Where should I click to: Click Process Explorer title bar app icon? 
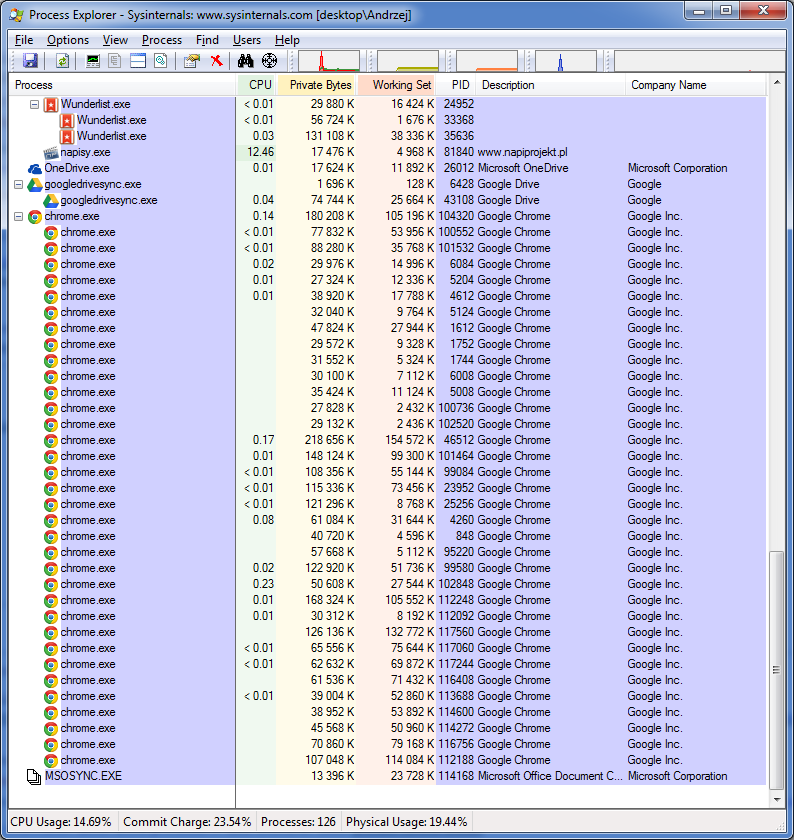pos(17,14)
